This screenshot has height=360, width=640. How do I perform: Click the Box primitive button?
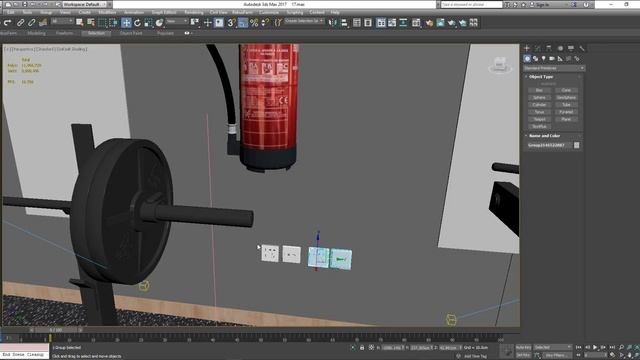click(539, 90)
